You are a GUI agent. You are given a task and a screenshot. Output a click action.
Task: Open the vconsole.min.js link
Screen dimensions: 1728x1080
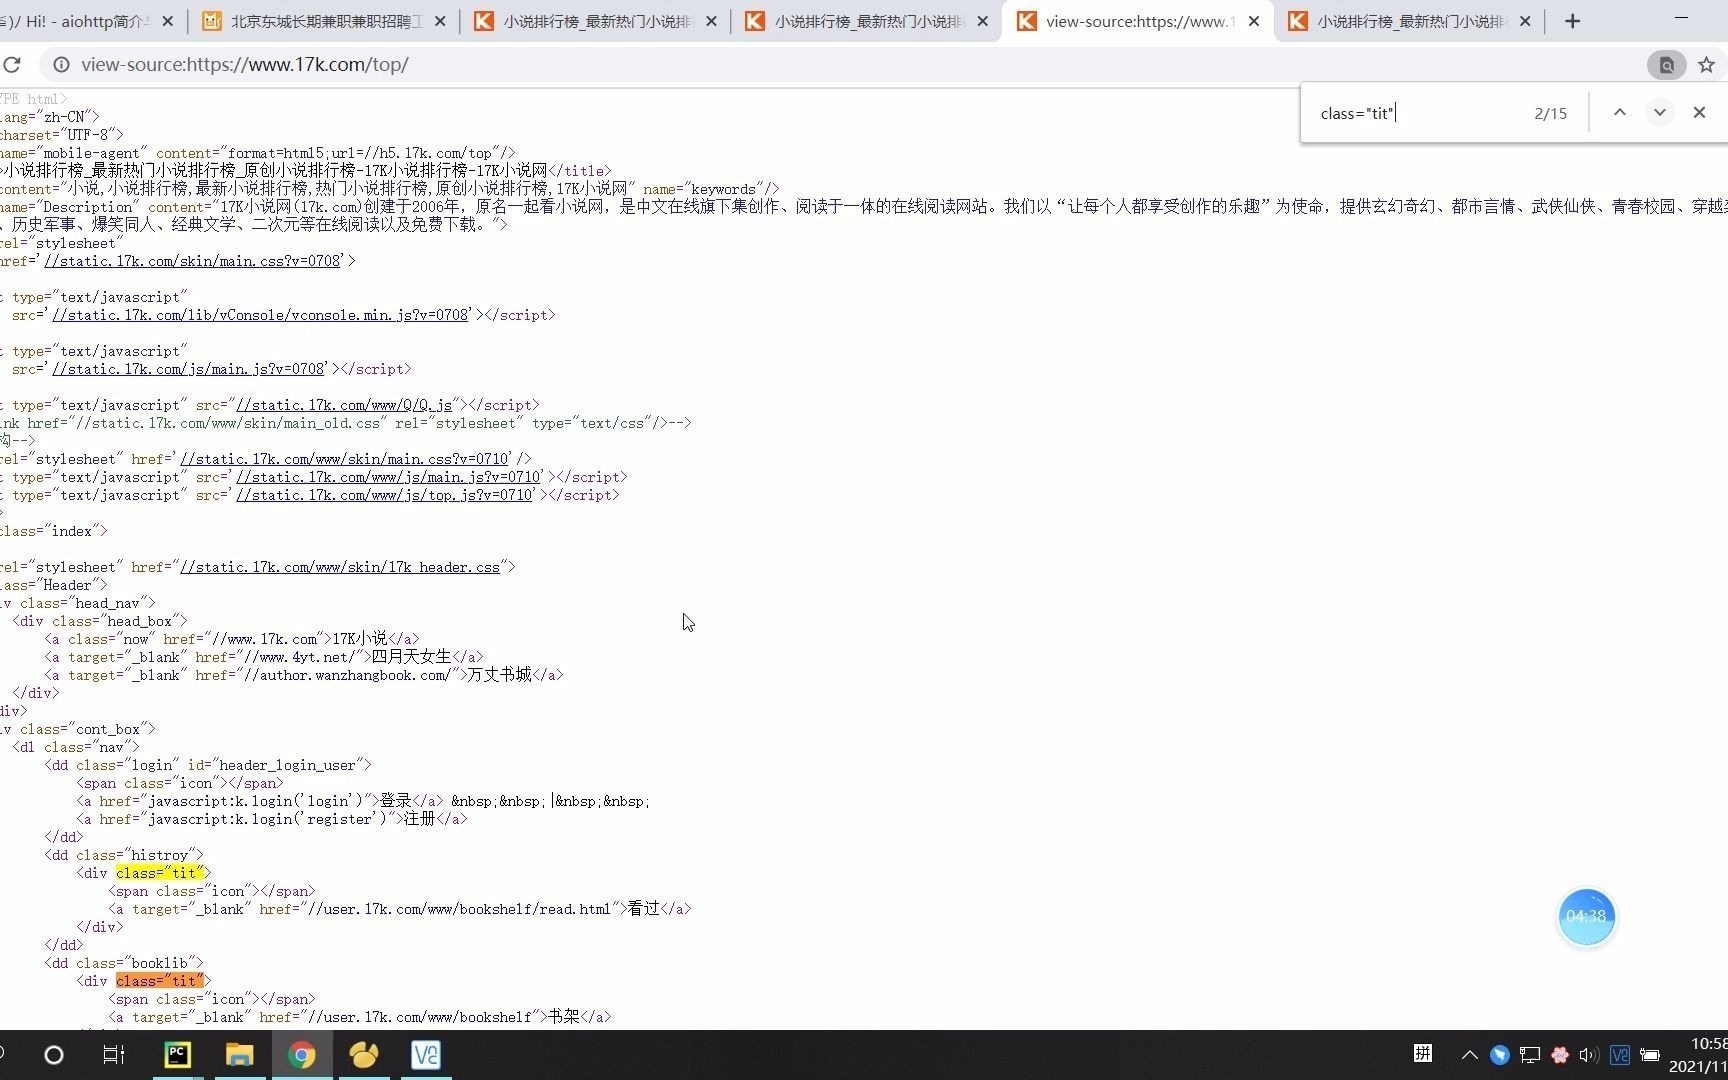click(x=260, y=315)
